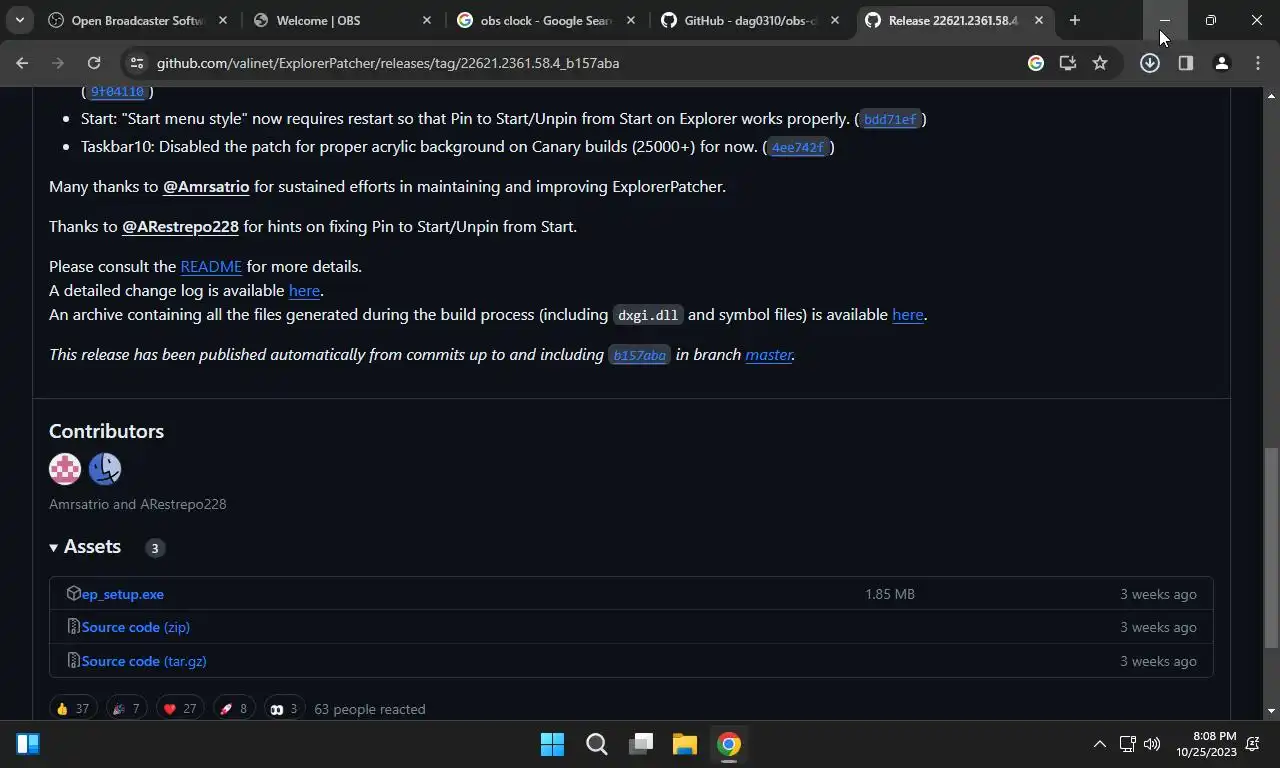This screenshot has height=768, width=1280.
Task: Open the blue widget icon at taskbar left
Action: pos(28,744)
